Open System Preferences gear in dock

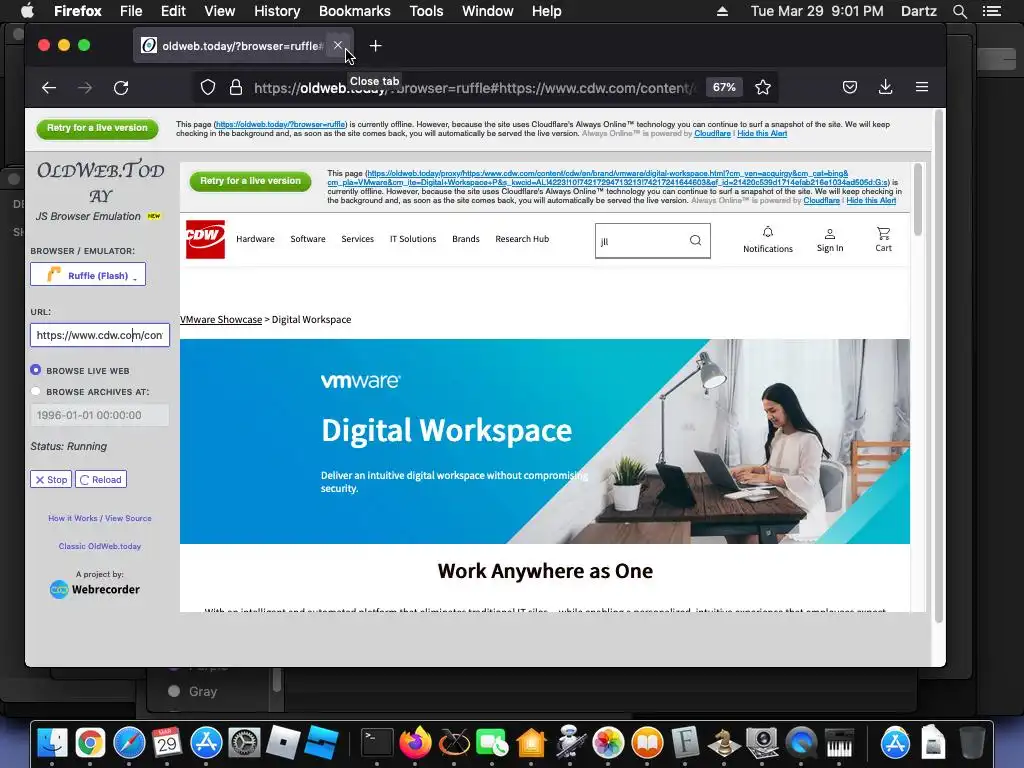[244, 743]
